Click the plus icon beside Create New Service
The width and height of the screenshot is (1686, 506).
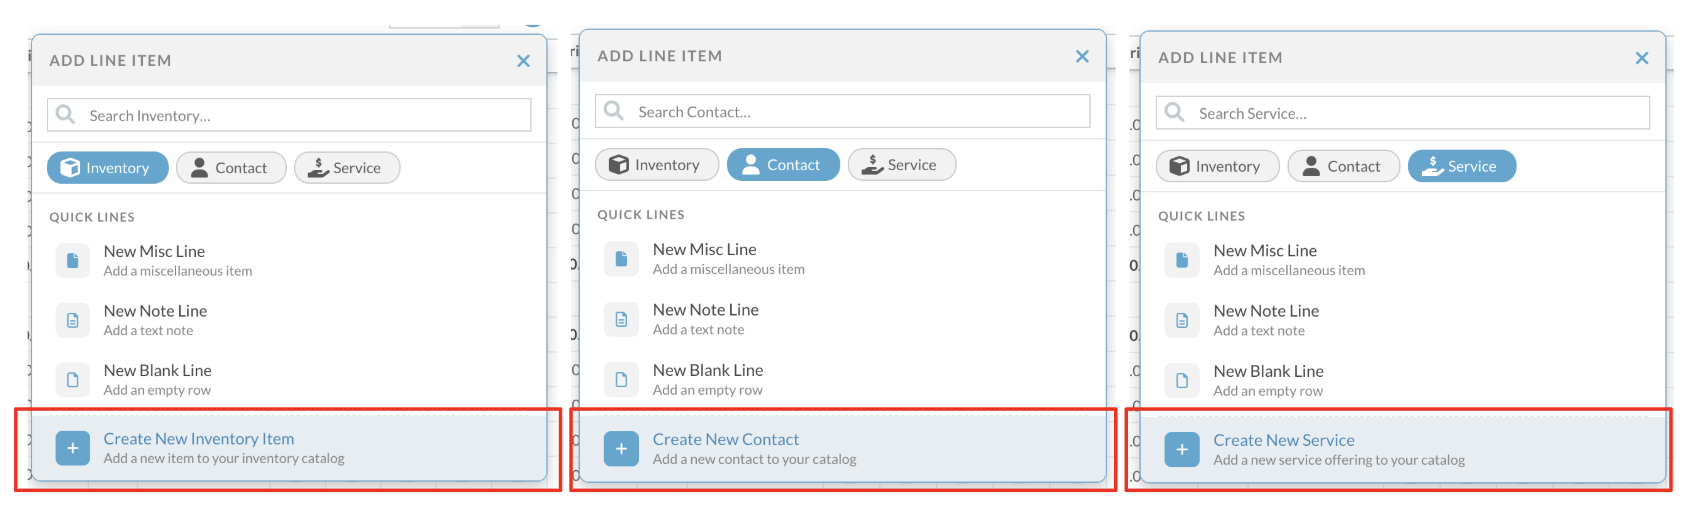(1182, 450)
